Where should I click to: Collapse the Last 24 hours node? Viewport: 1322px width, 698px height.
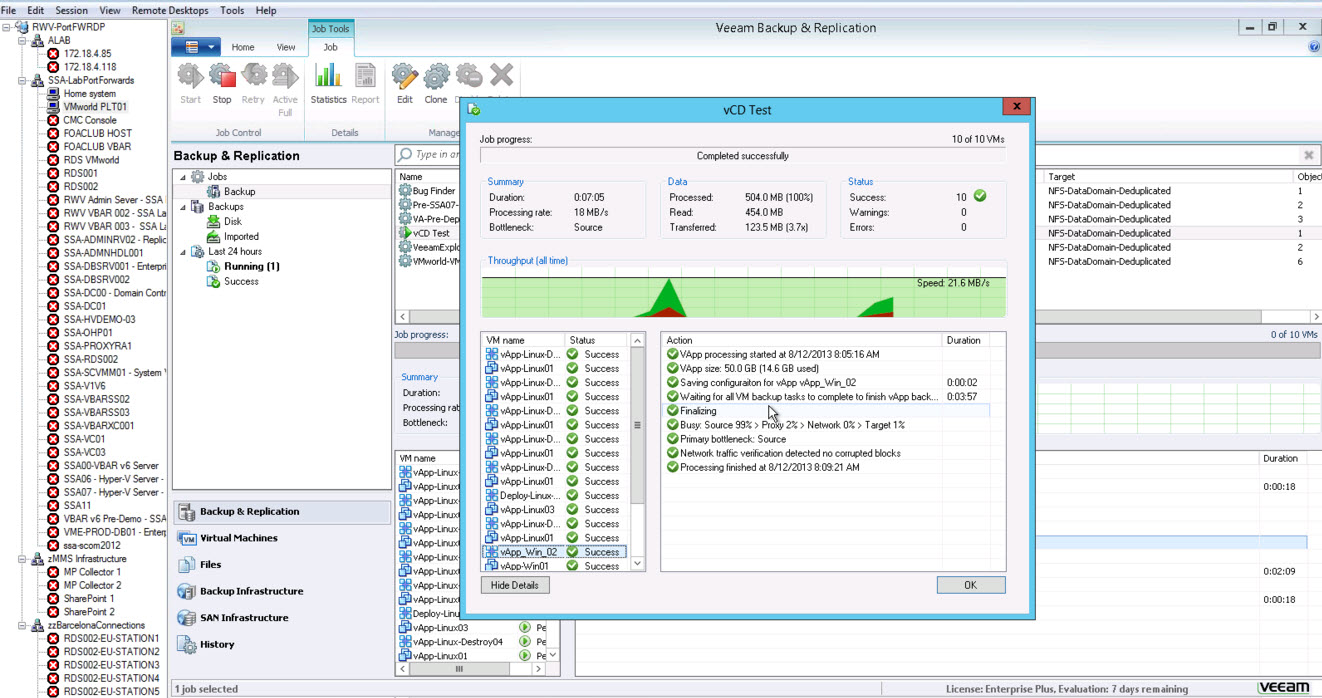(x=182, y=252)
